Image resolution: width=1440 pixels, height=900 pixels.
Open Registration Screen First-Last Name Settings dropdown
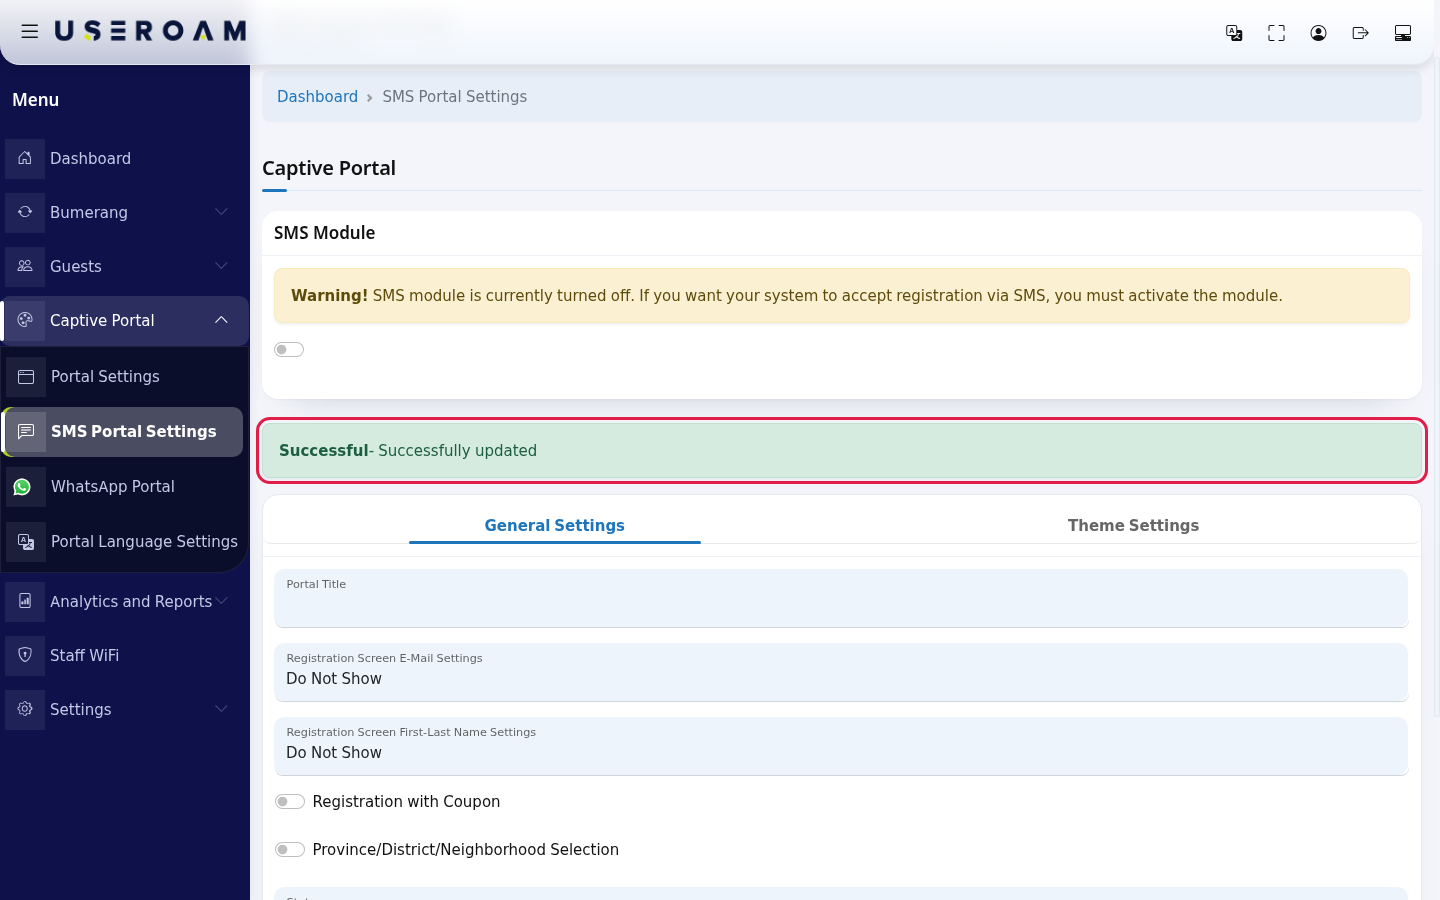(x=841, y=746)
